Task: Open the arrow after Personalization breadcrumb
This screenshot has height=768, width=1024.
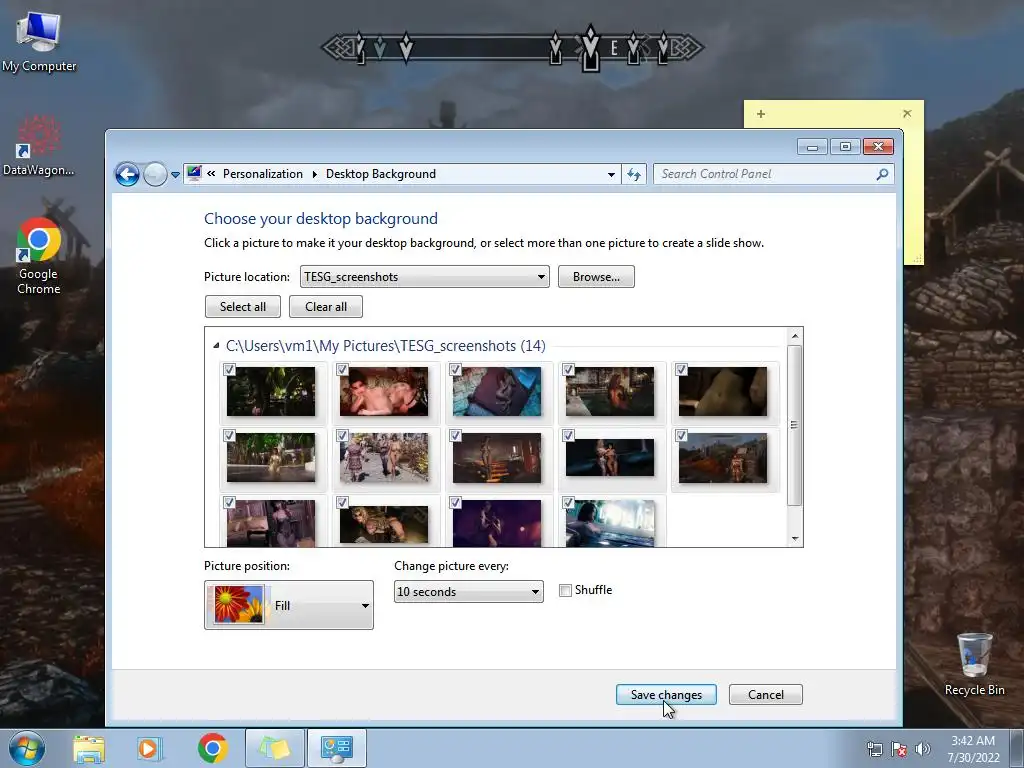Action: point(314,174)
